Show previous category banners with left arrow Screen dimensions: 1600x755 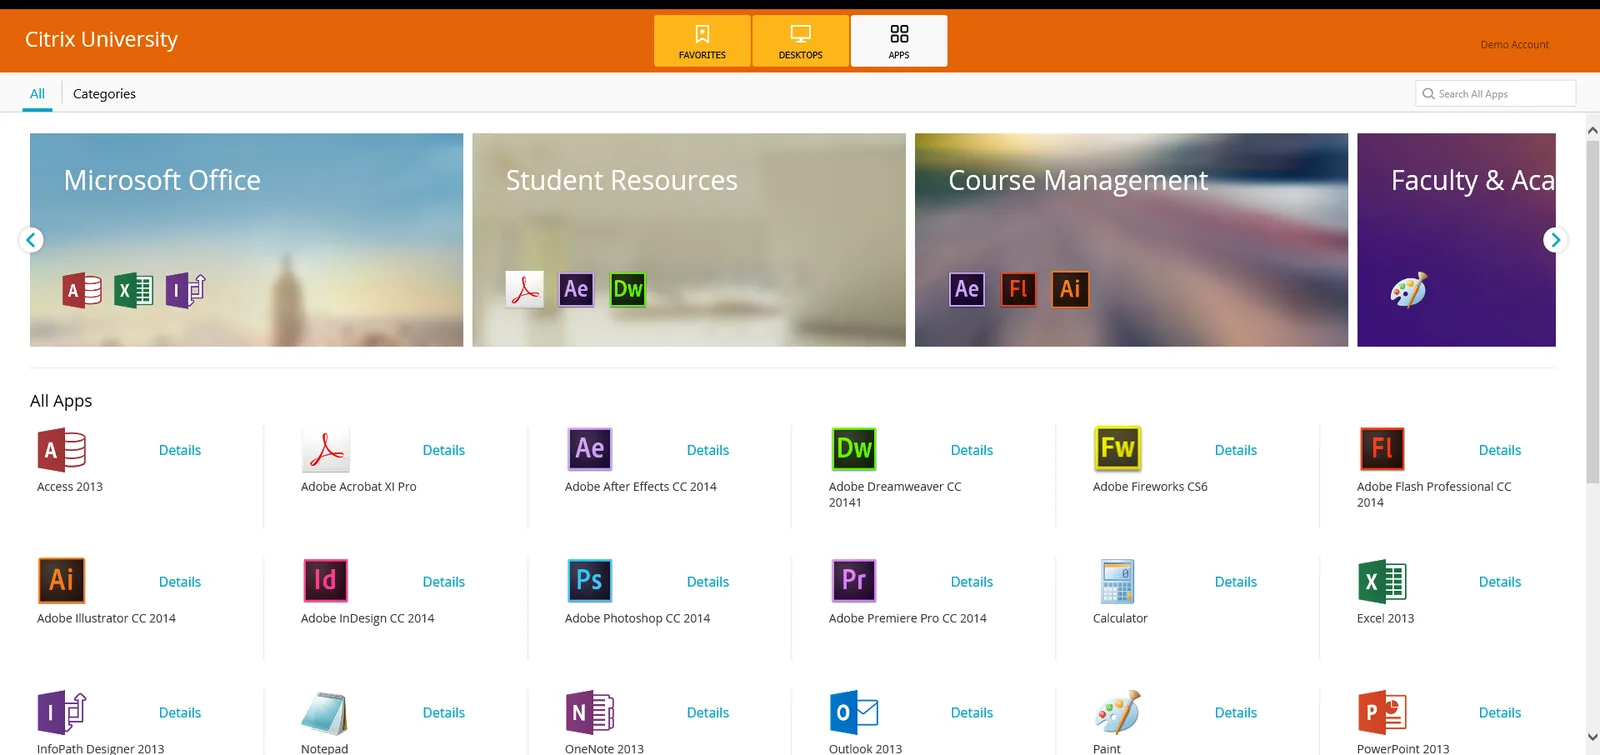(x=31, y=240)
